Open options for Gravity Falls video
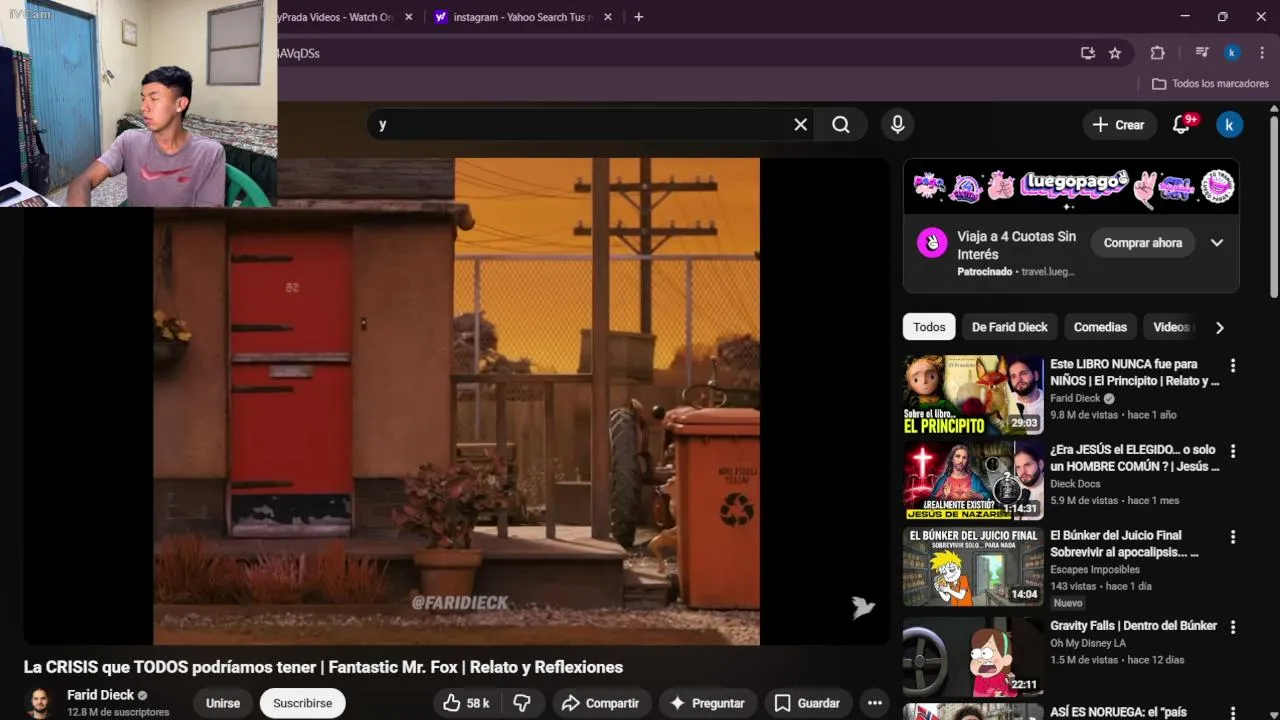The height and width of the screenshot is (720, 1280). pyautogui.click(x=1233, y=627)
